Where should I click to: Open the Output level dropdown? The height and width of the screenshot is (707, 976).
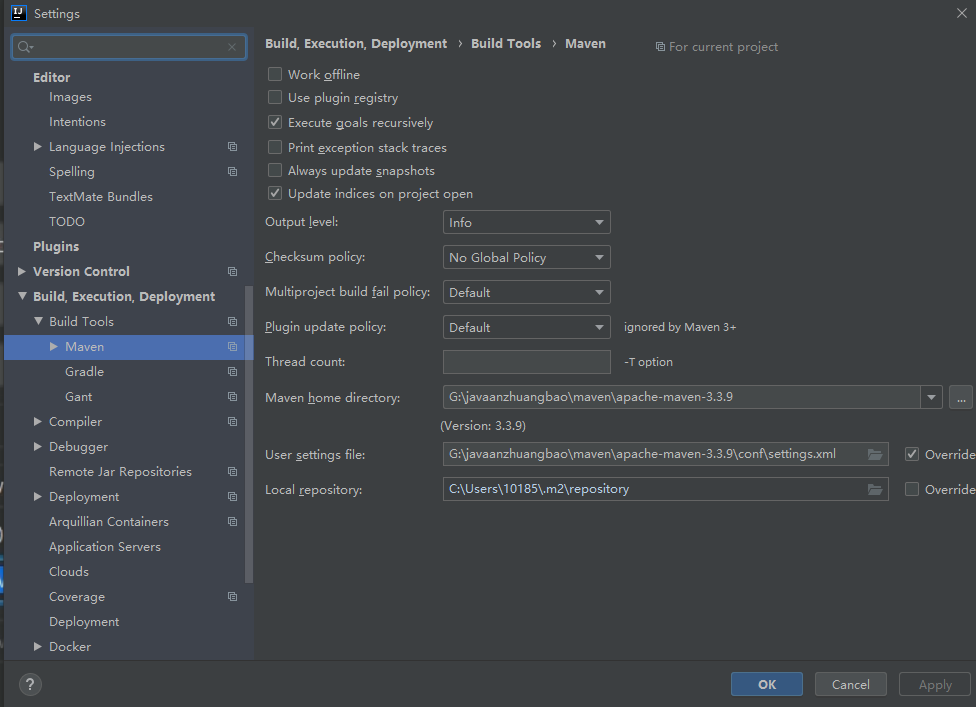click(526, 223)
